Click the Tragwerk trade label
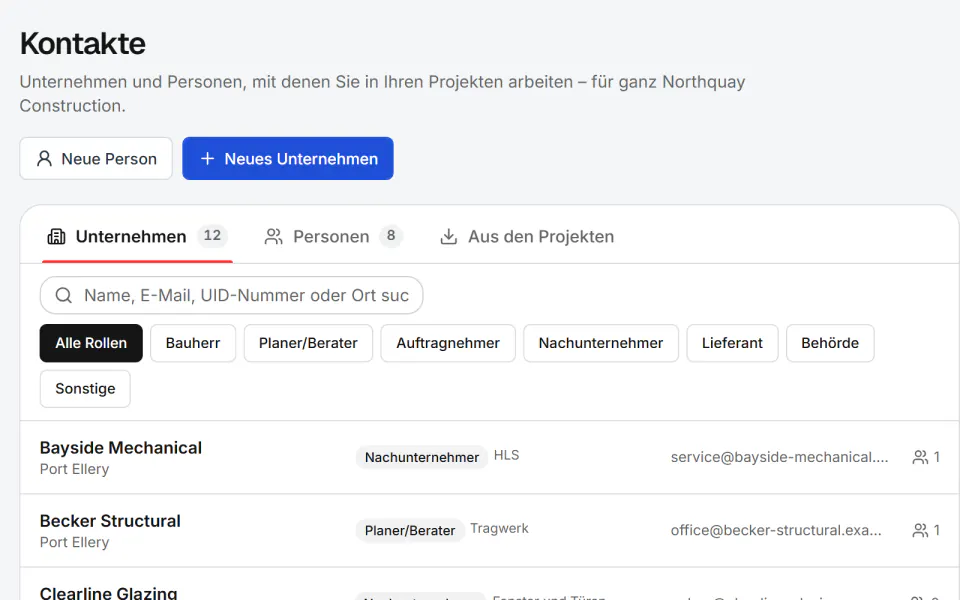960x600 pixels. [x=499, y=528]
